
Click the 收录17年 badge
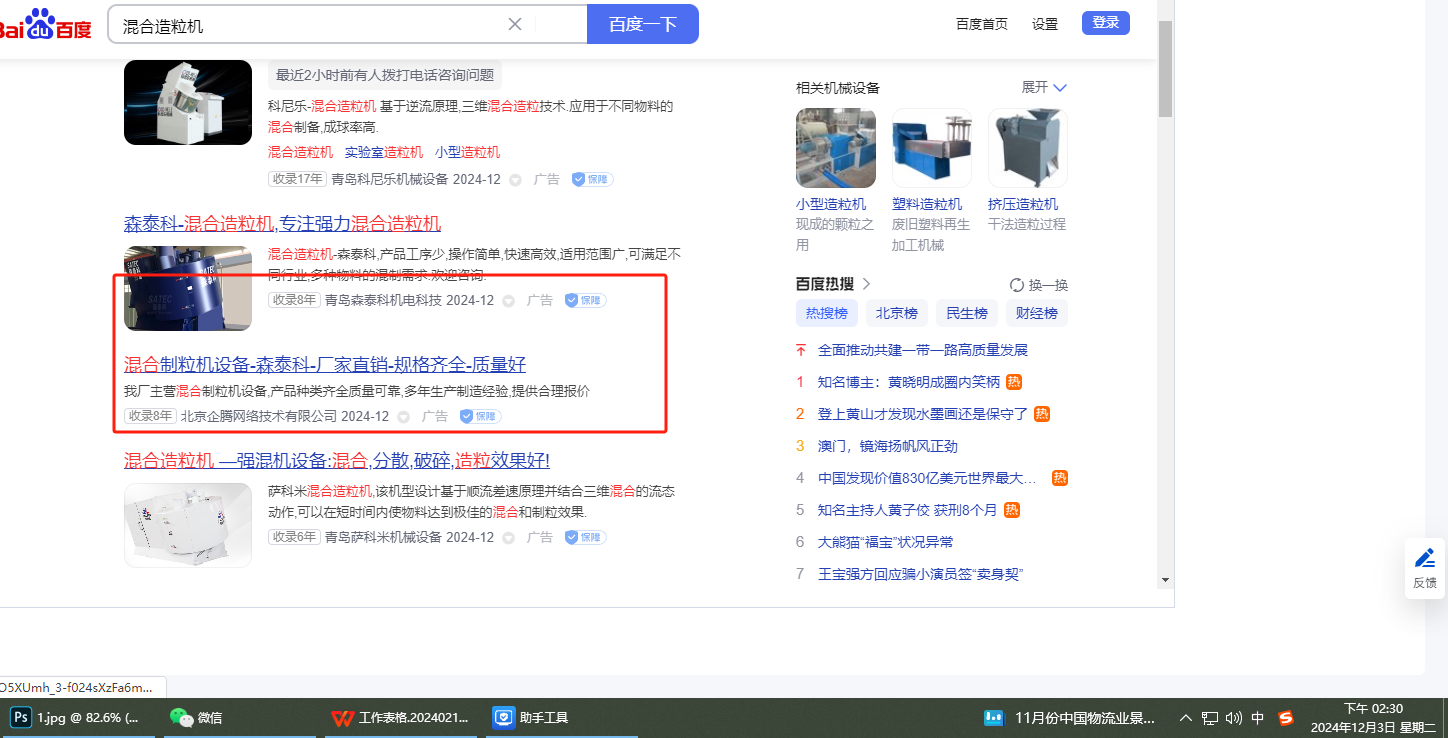(297, 179)
